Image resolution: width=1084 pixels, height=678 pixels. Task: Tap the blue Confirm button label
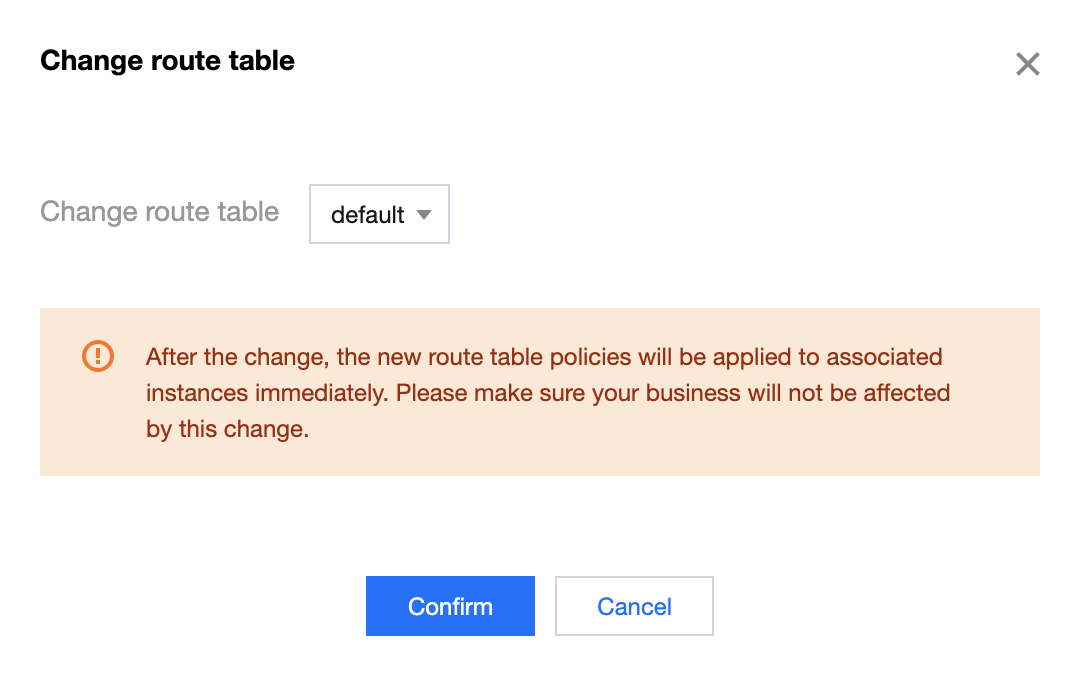(450, 607)
